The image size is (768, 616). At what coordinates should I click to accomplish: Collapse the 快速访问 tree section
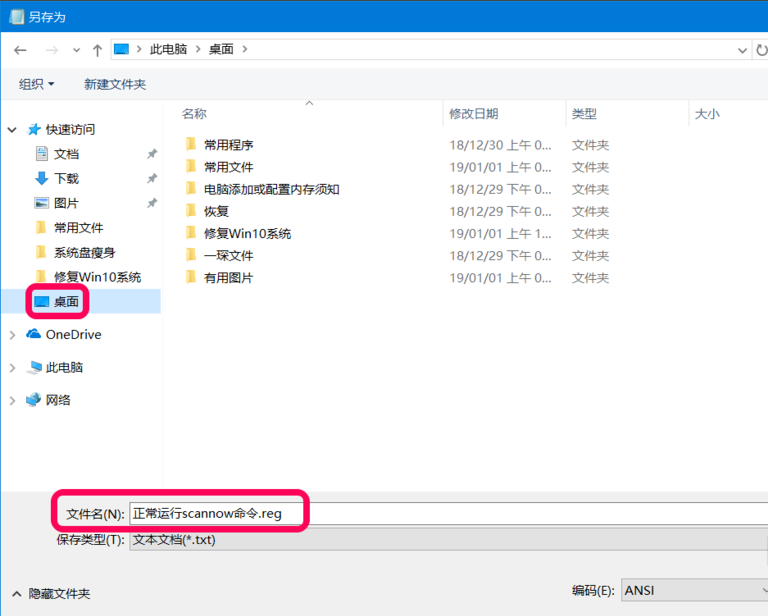coord(12,130)
